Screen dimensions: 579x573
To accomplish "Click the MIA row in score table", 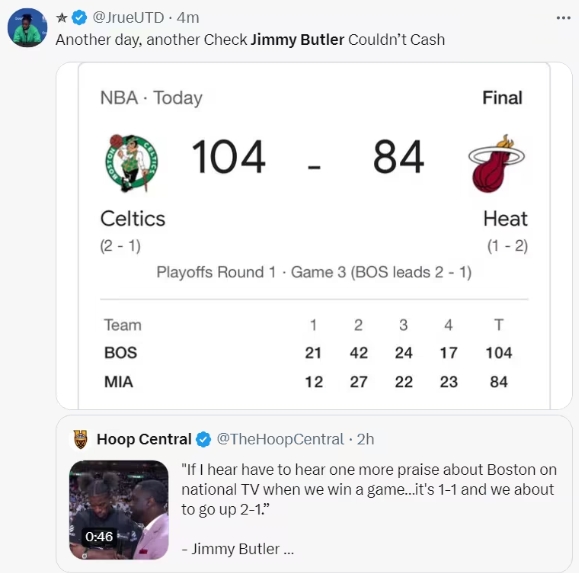I will click(306, 382).
